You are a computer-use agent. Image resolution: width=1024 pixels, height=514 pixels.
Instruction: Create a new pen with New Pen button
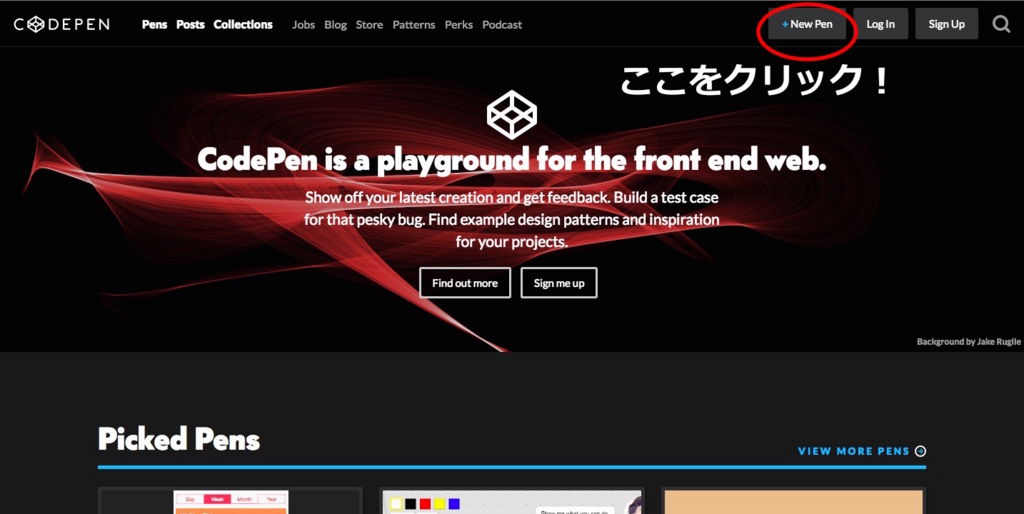(807, 24)
